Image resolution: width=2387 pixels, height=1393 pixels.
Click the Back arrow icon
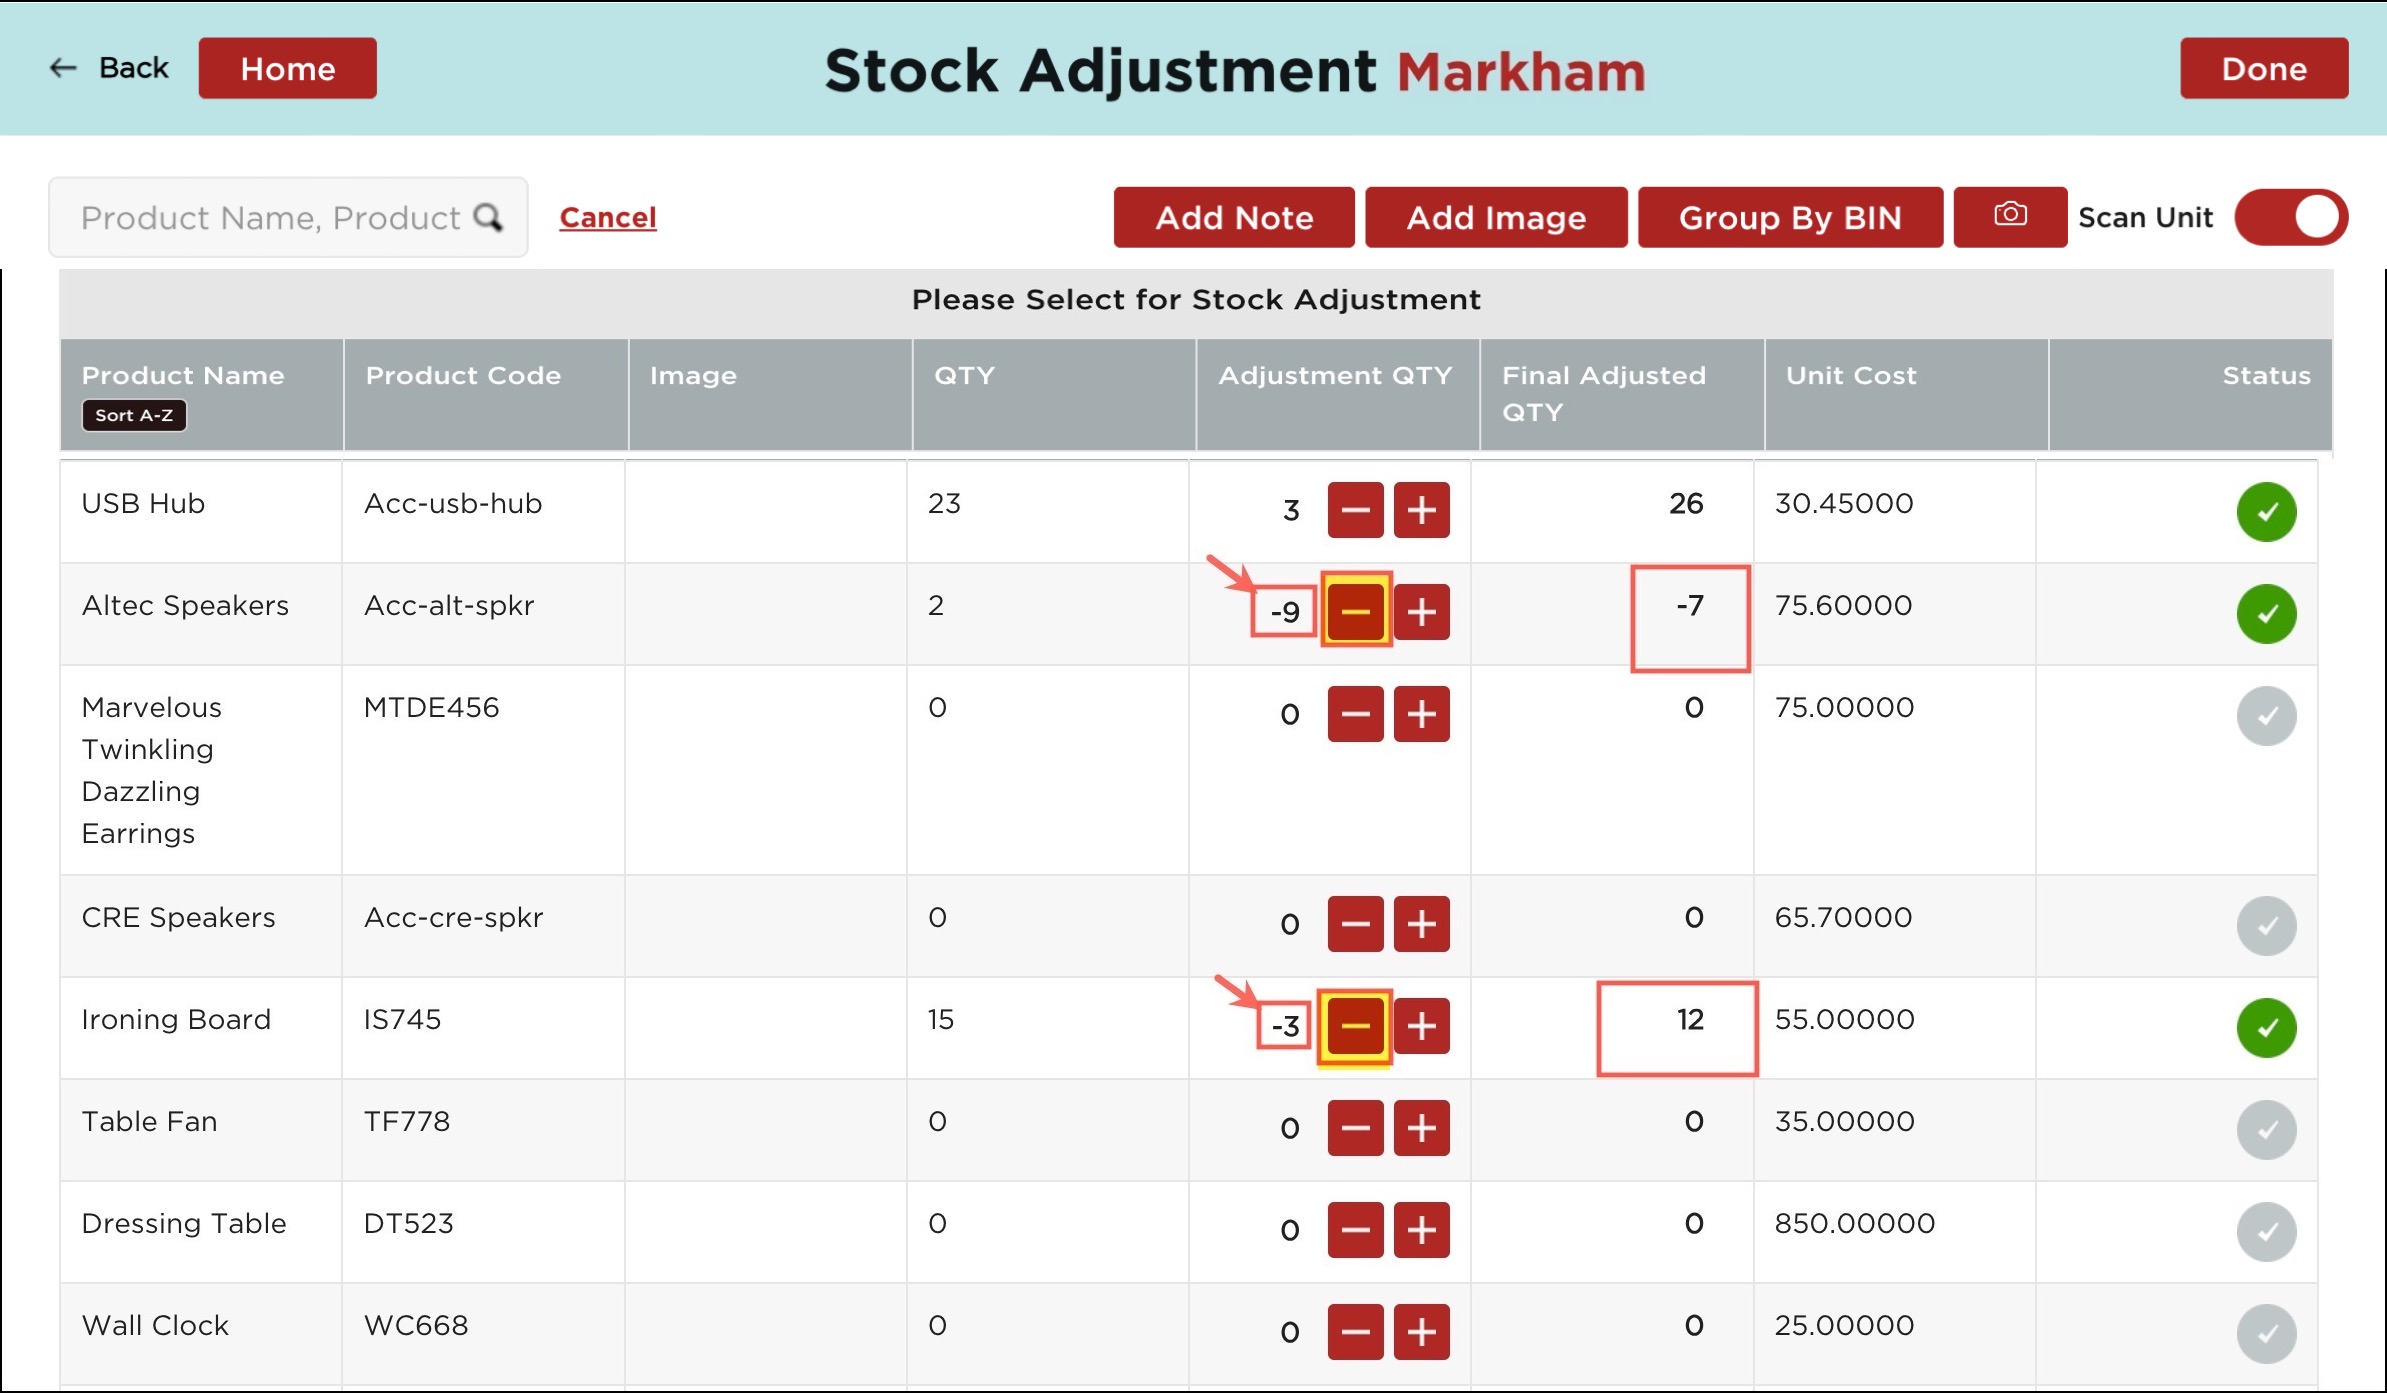(63, 68)
